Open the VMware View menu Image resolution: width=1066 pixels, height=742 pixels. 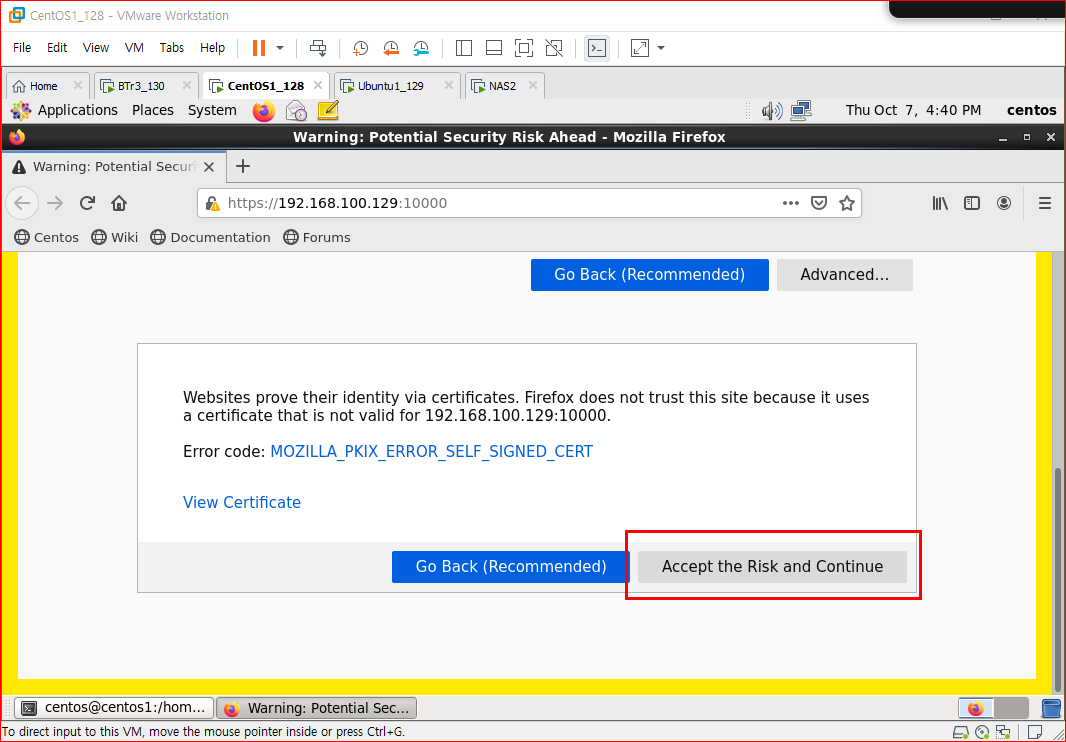tap(96, 48)
